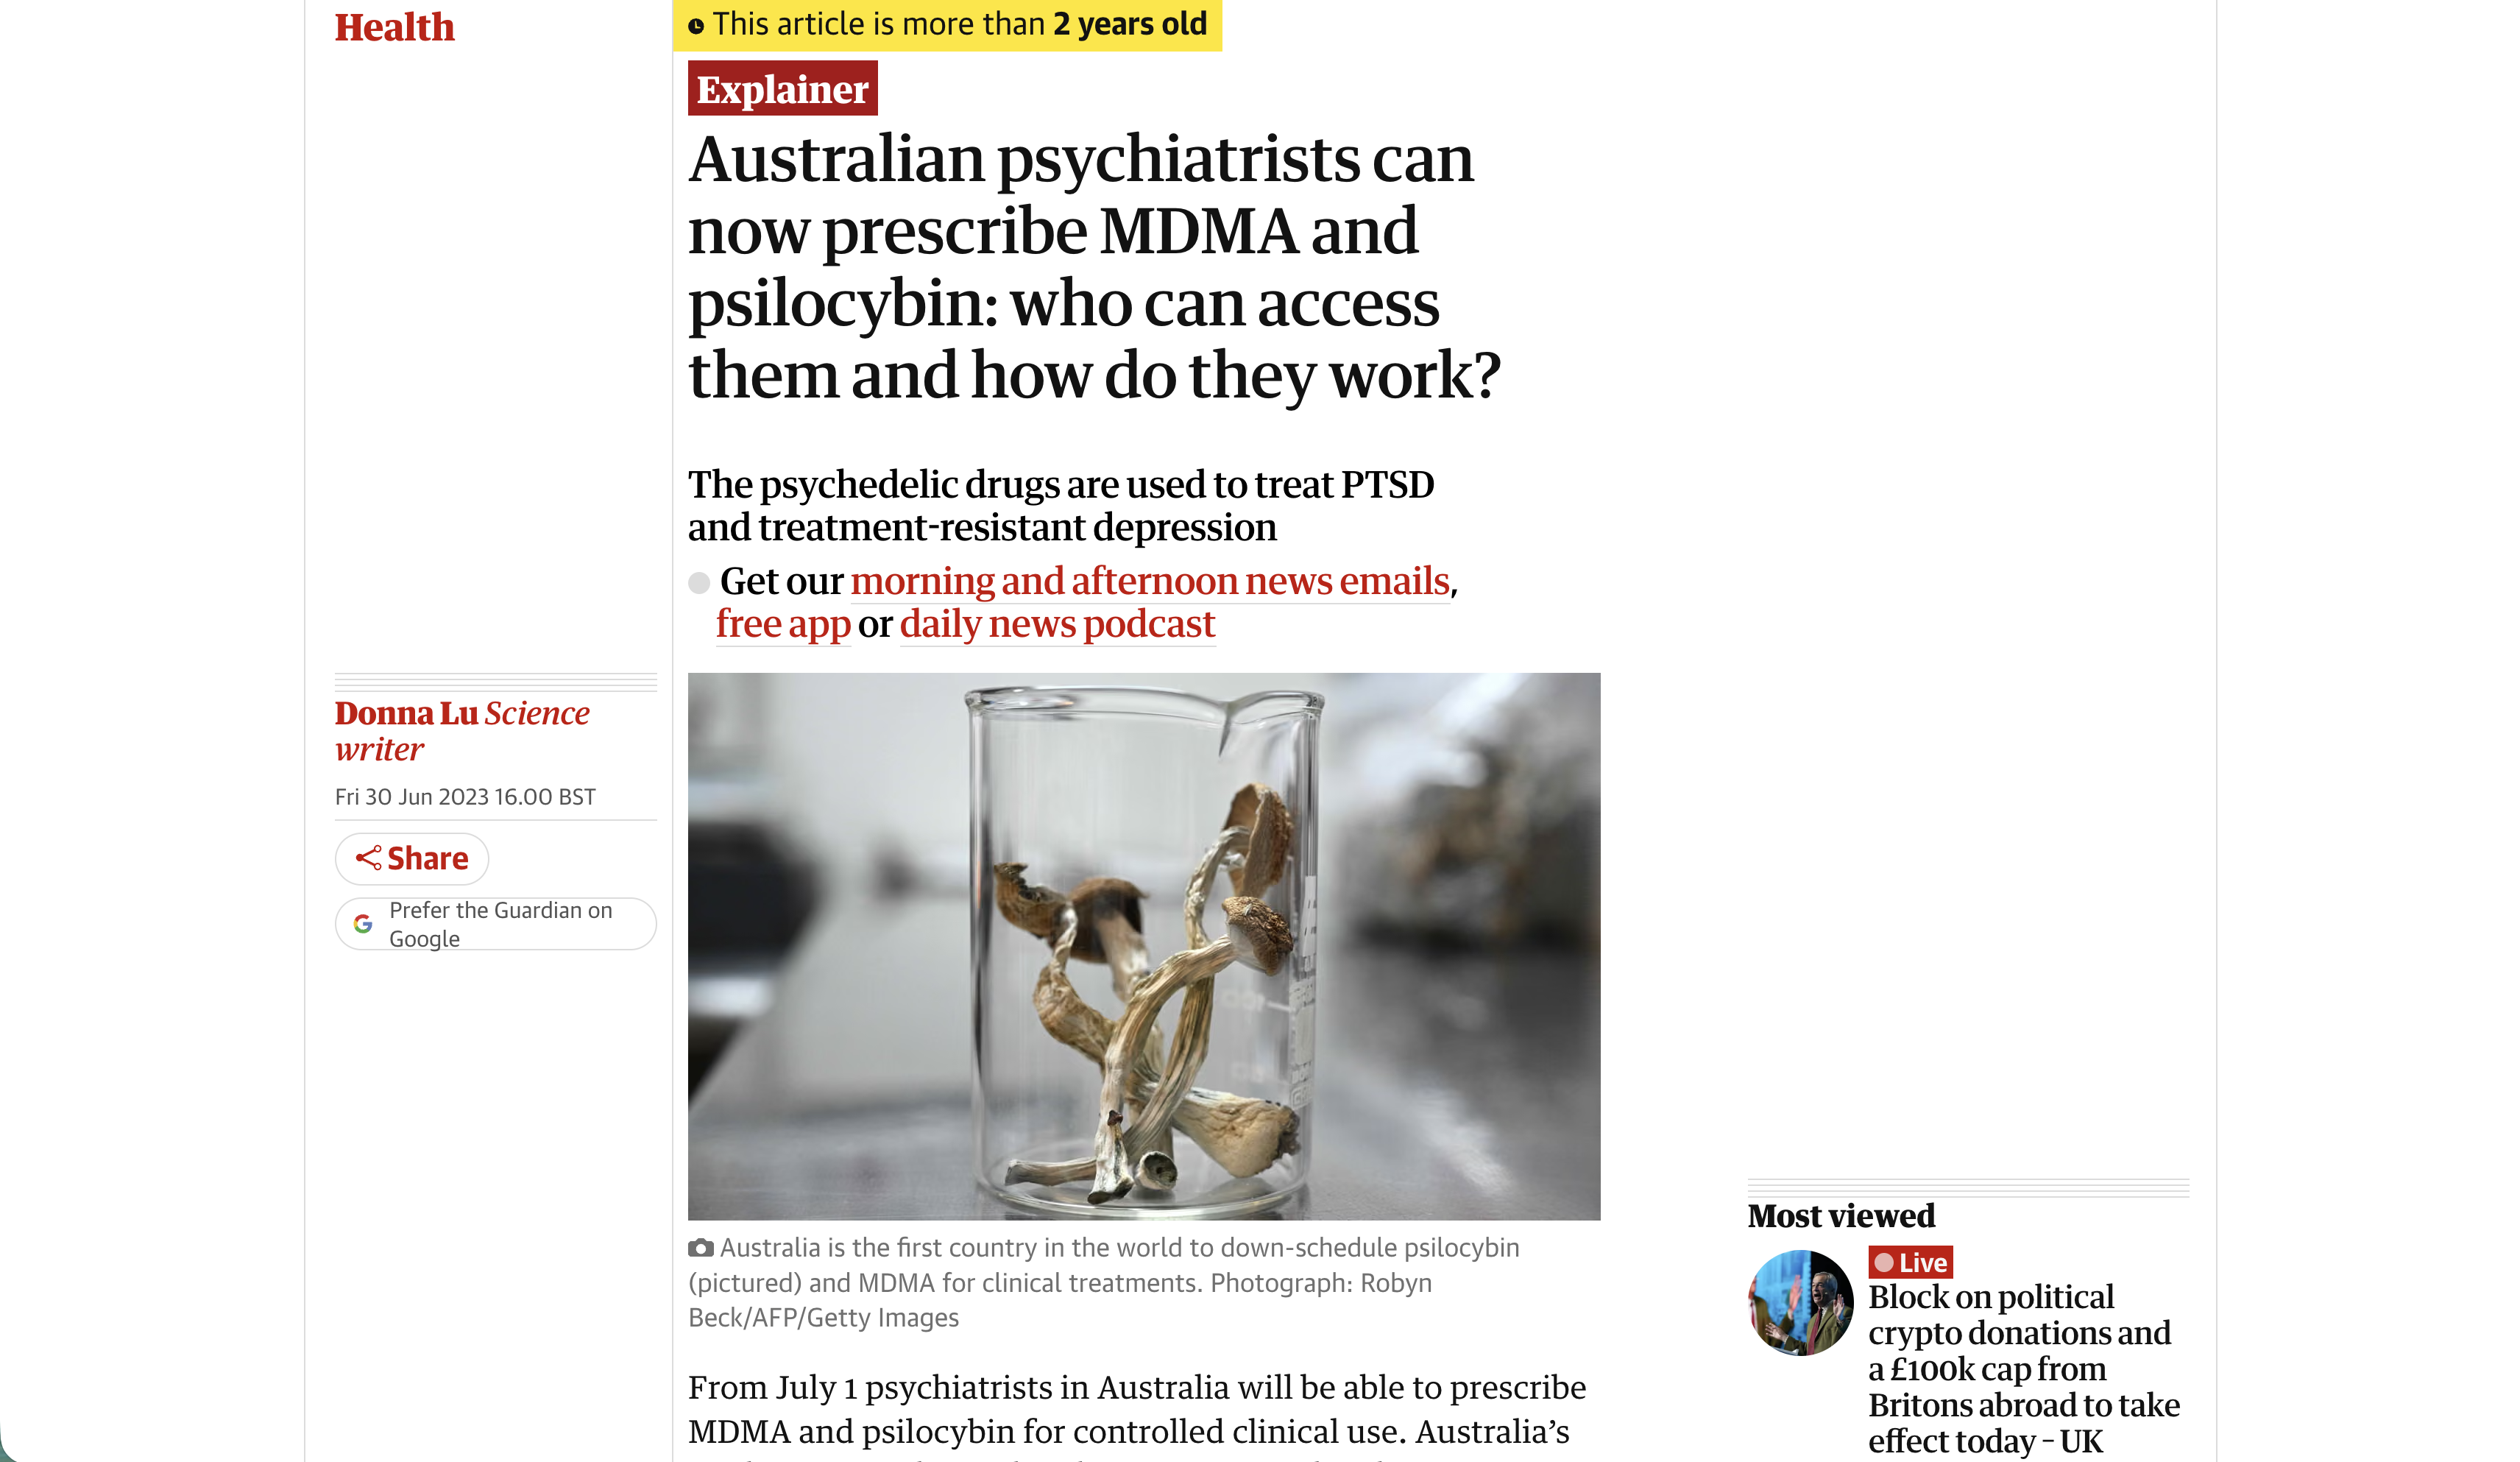Open the Health section link
This screenshot has width=2520, height=1462.
[394, 27]
